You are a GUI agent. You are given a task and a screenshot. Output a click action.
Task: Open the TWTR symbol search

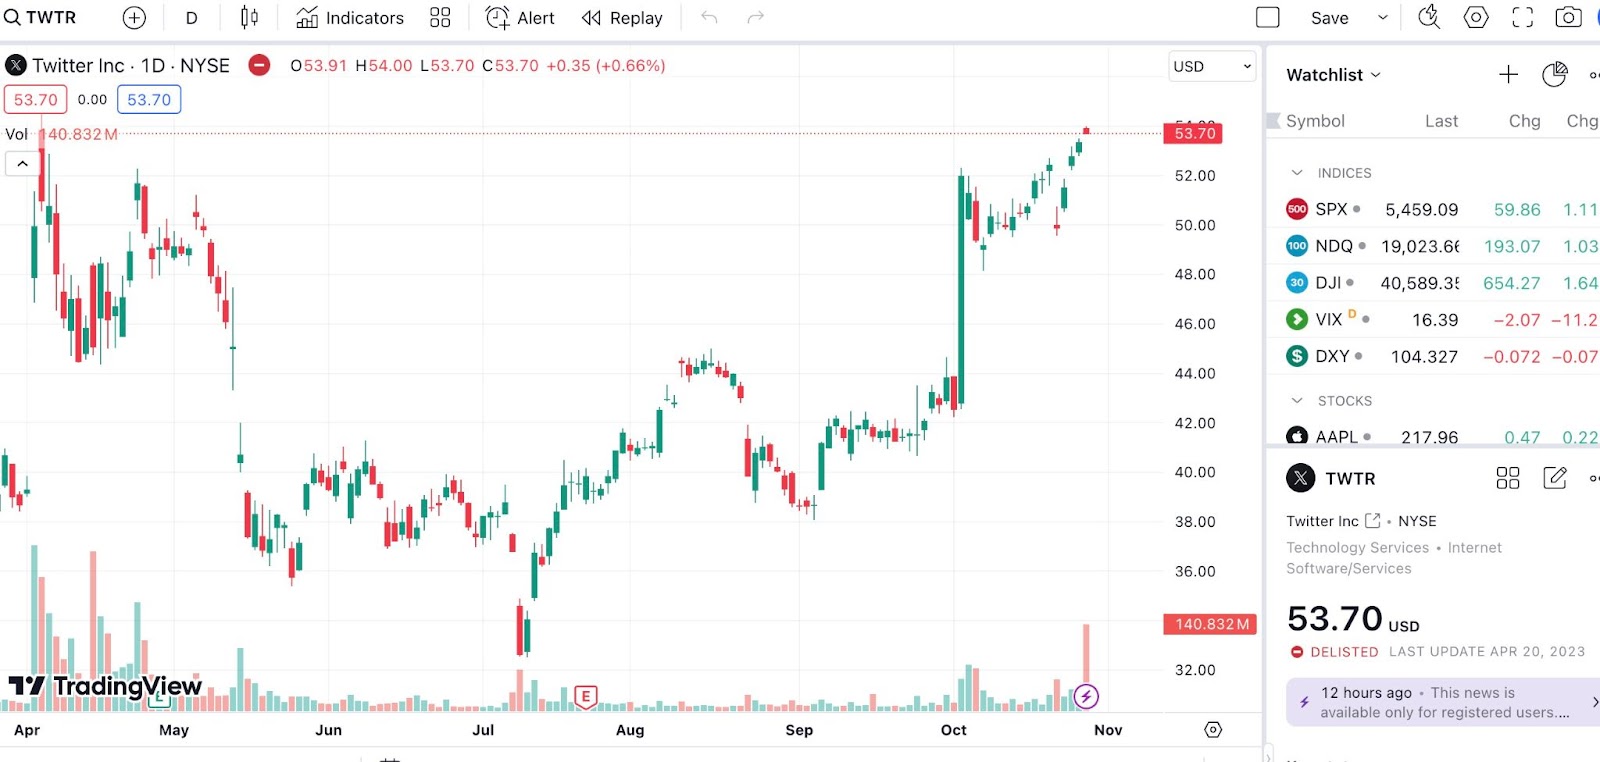(41, 18)
